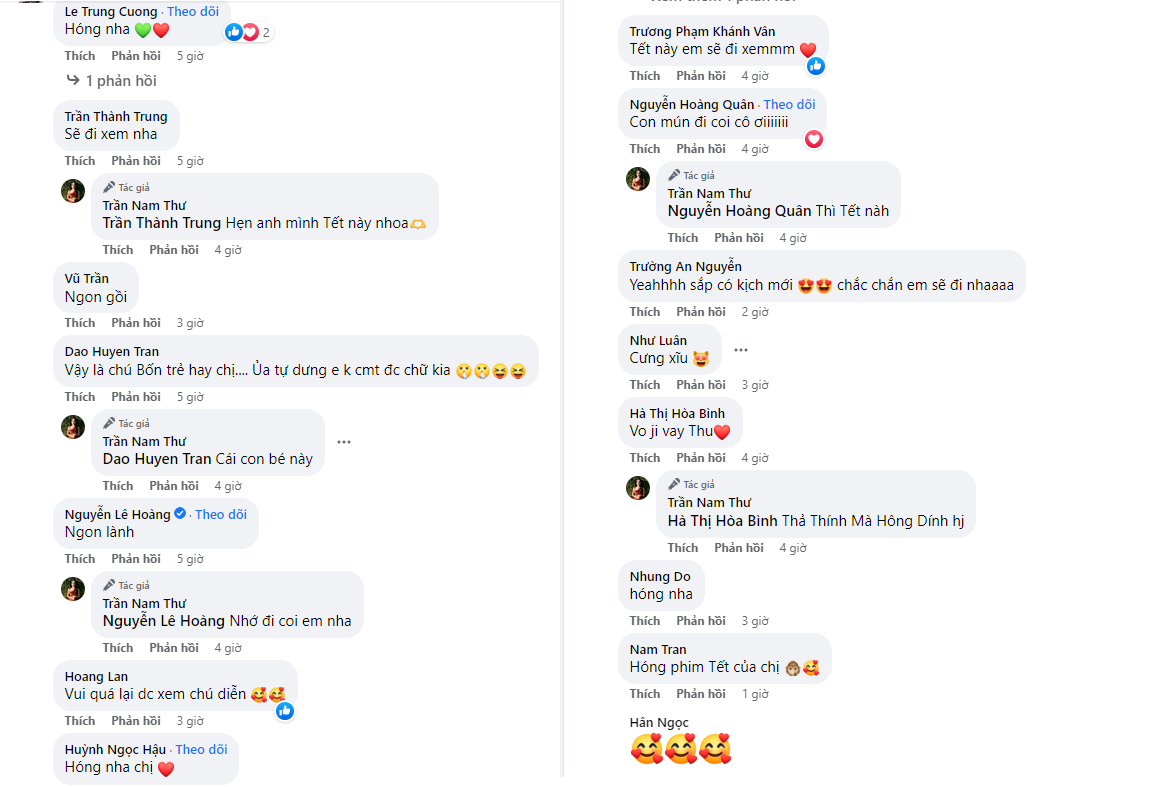Like Vũ Trần's comment with Thích
The width and height of the screenshot is (1172, 787).
point(80,323)
